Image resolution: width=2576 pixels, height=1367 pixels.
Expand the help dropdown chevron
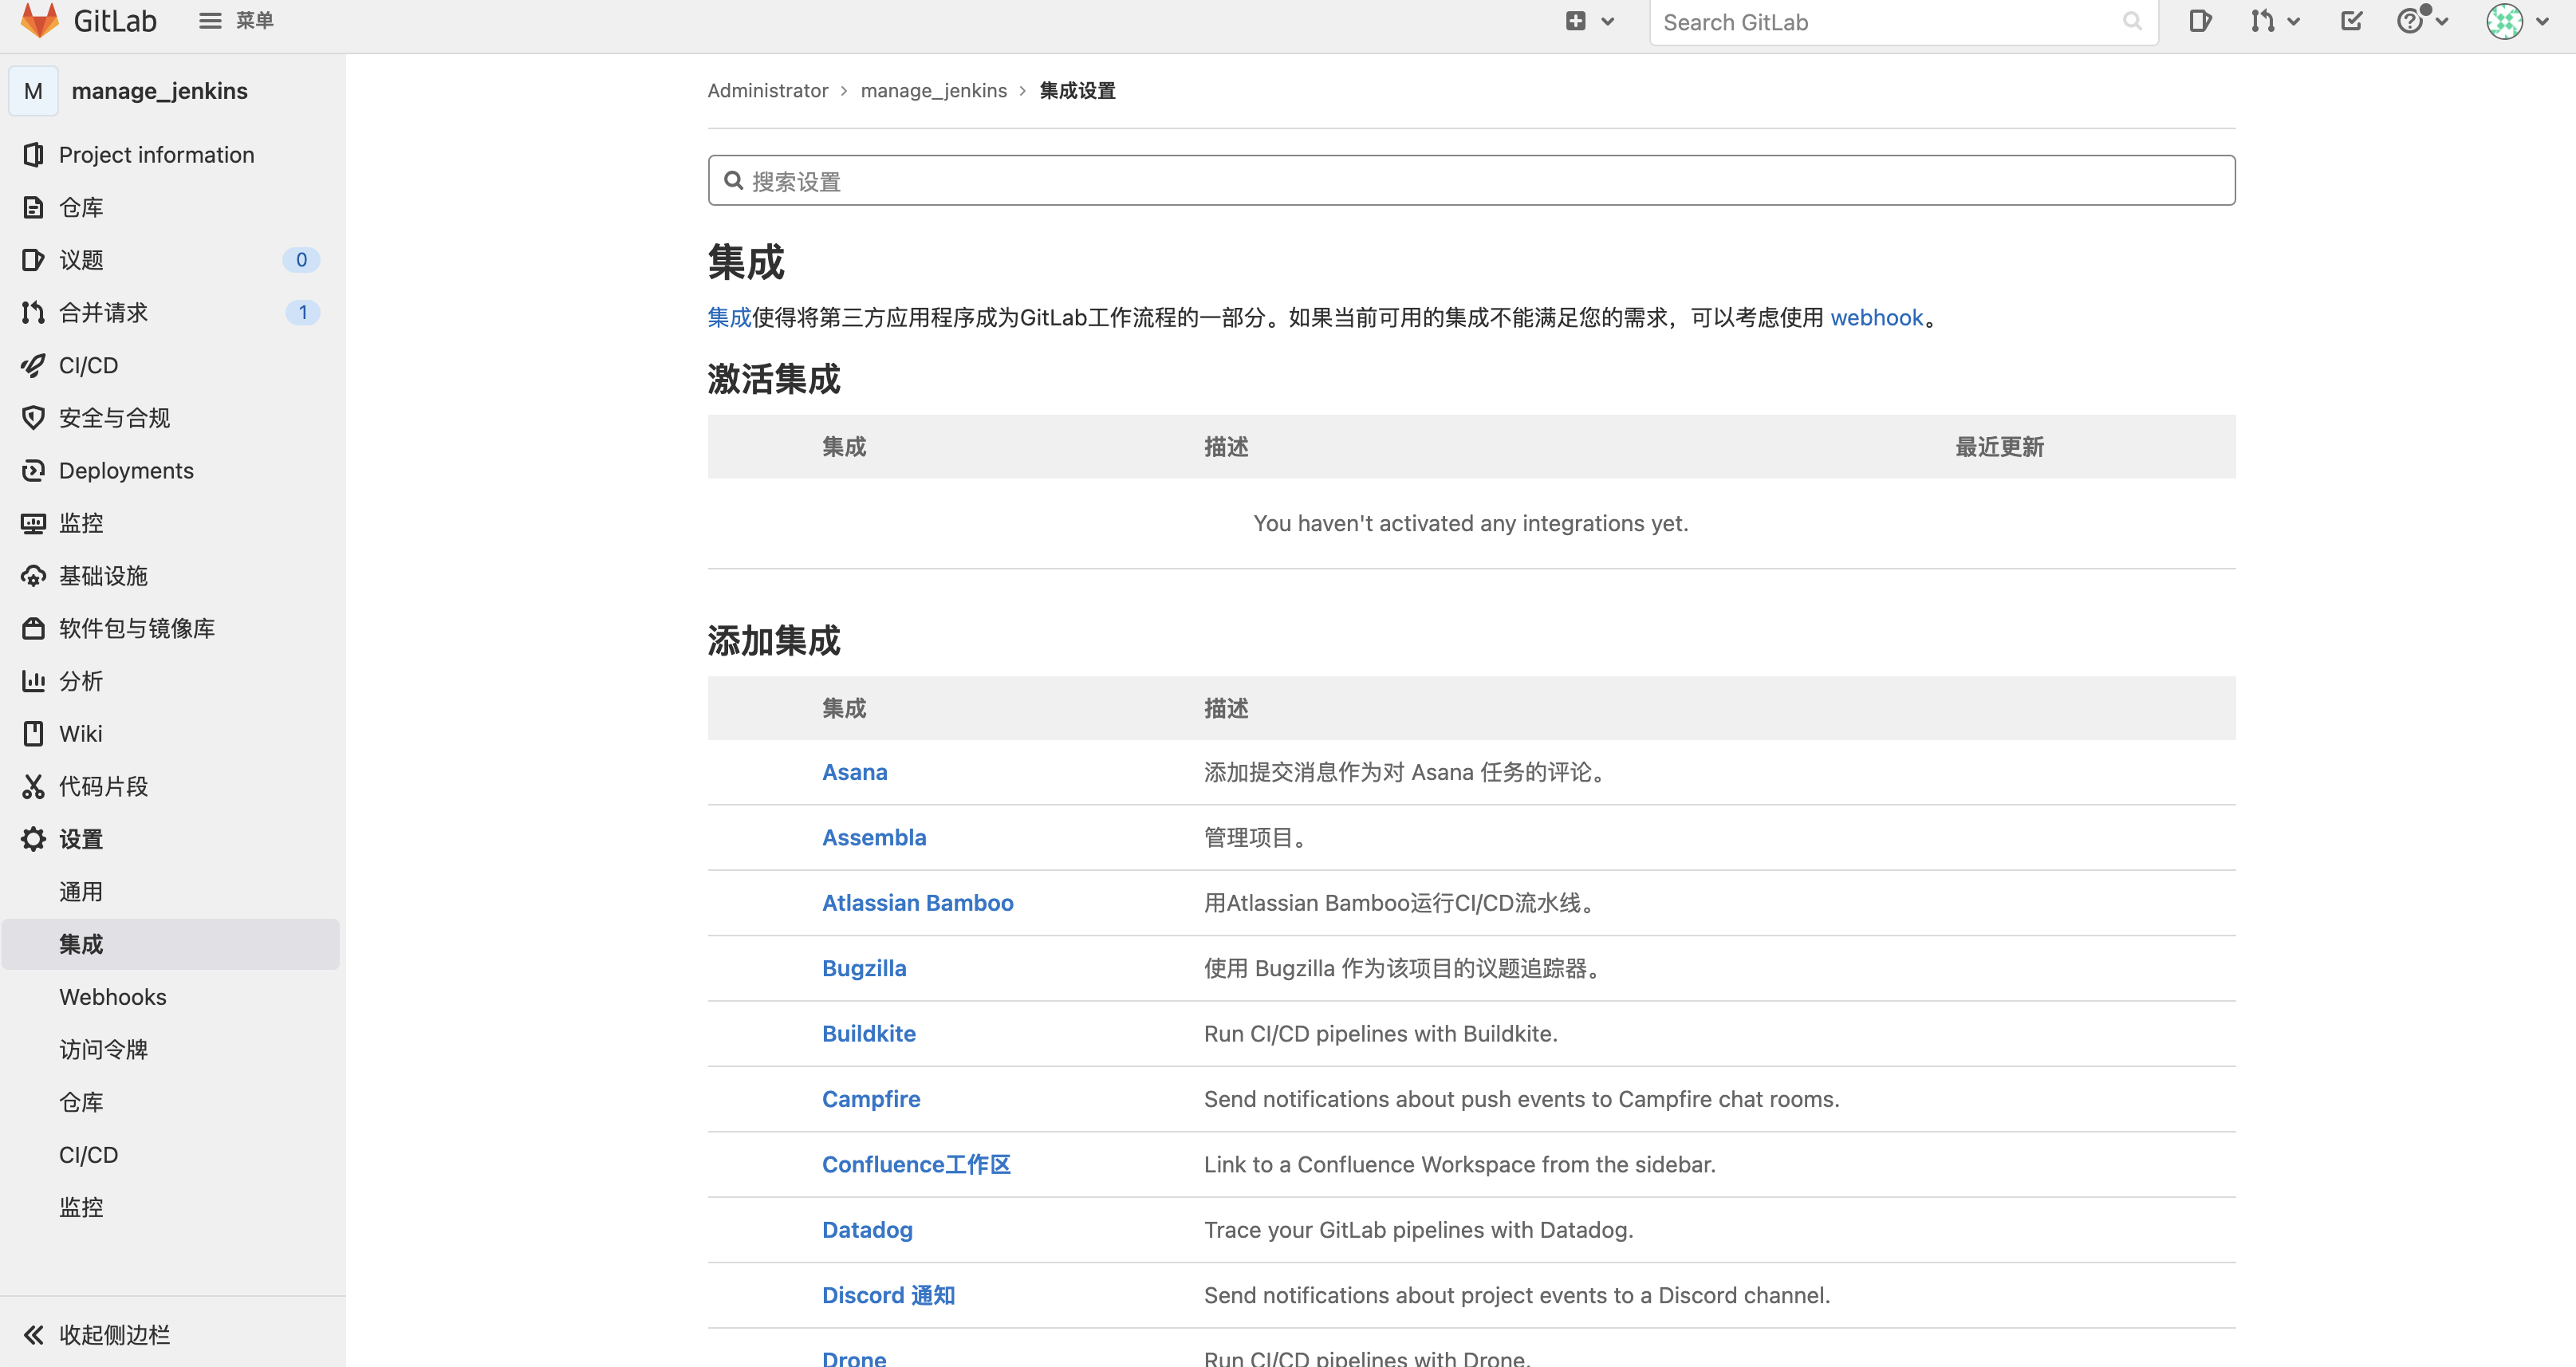[2442, 21]
